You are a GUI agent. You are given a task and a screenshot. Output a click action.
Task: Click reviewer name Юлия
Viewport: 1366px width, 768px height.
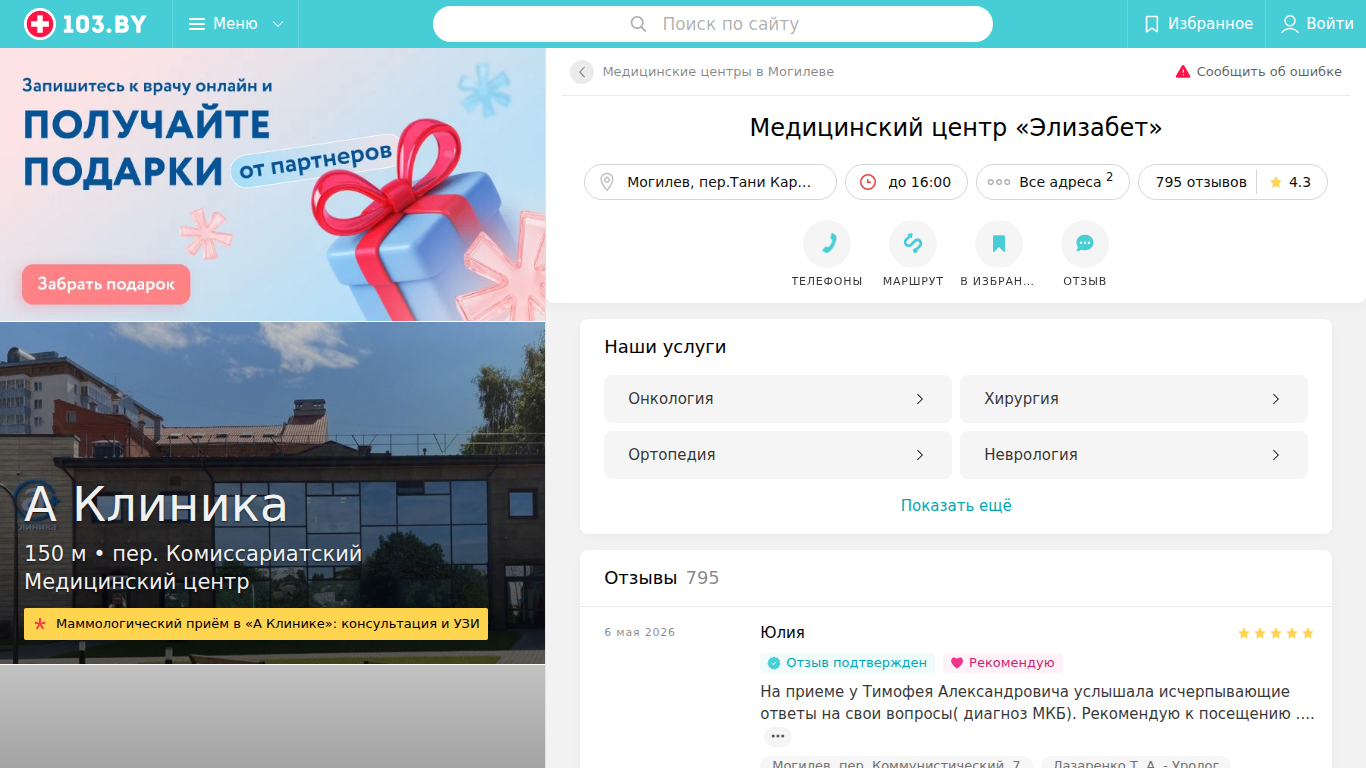coord(782,633)
